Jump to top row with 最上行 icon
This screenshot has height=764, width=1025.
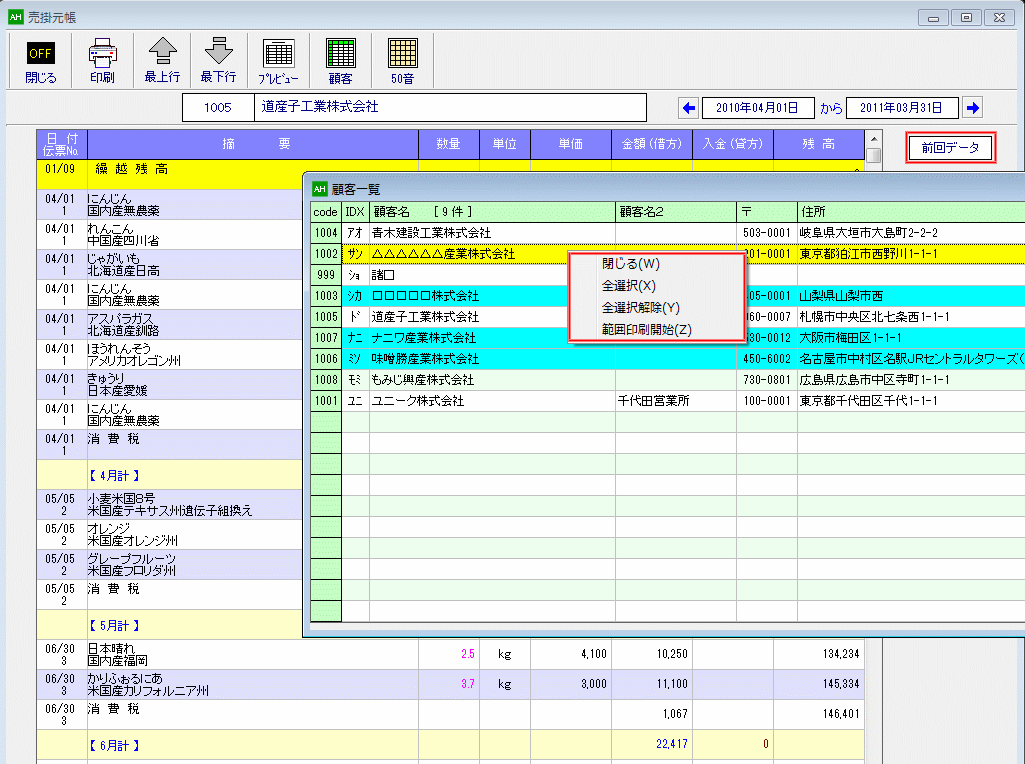tap(162, 61)
